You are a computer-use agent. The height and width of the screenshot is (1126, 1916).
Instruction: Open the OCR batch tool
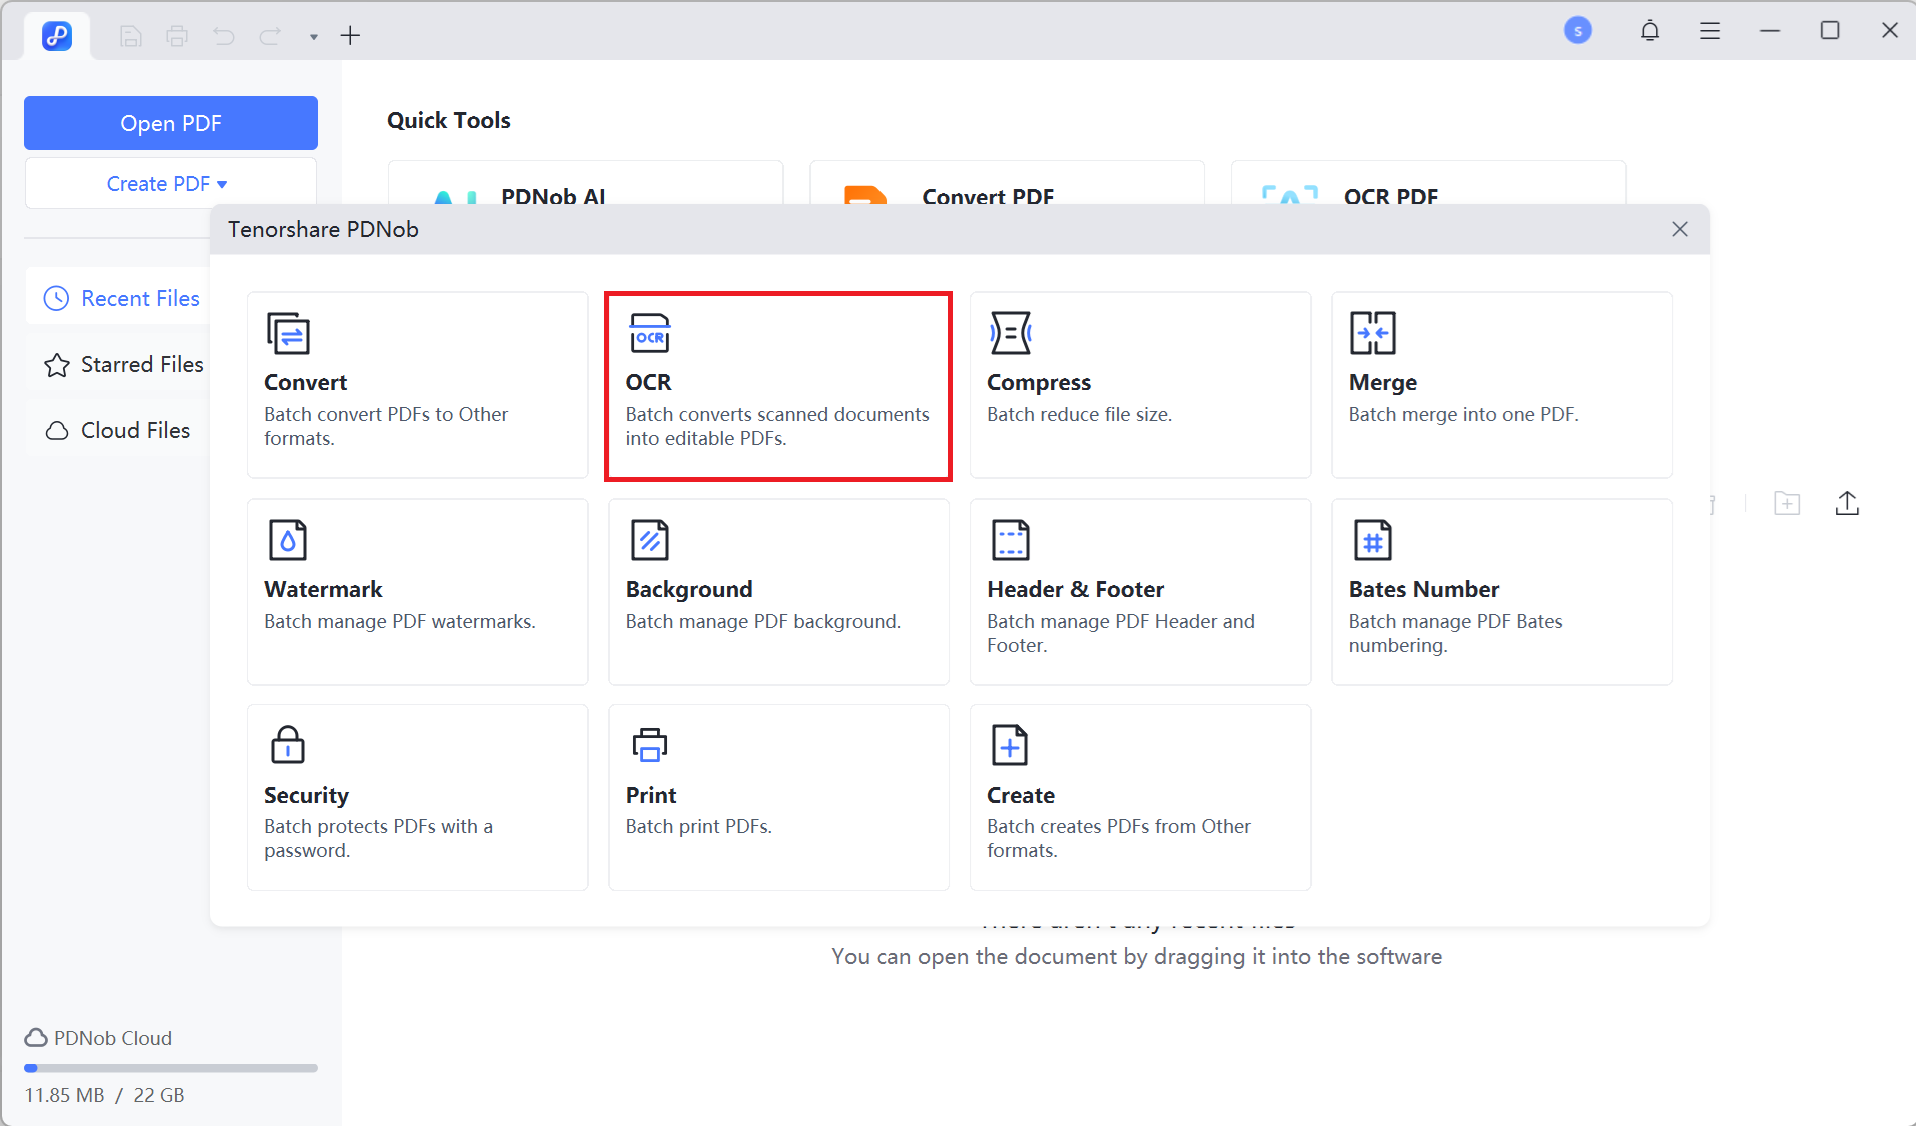pos(777,386)
